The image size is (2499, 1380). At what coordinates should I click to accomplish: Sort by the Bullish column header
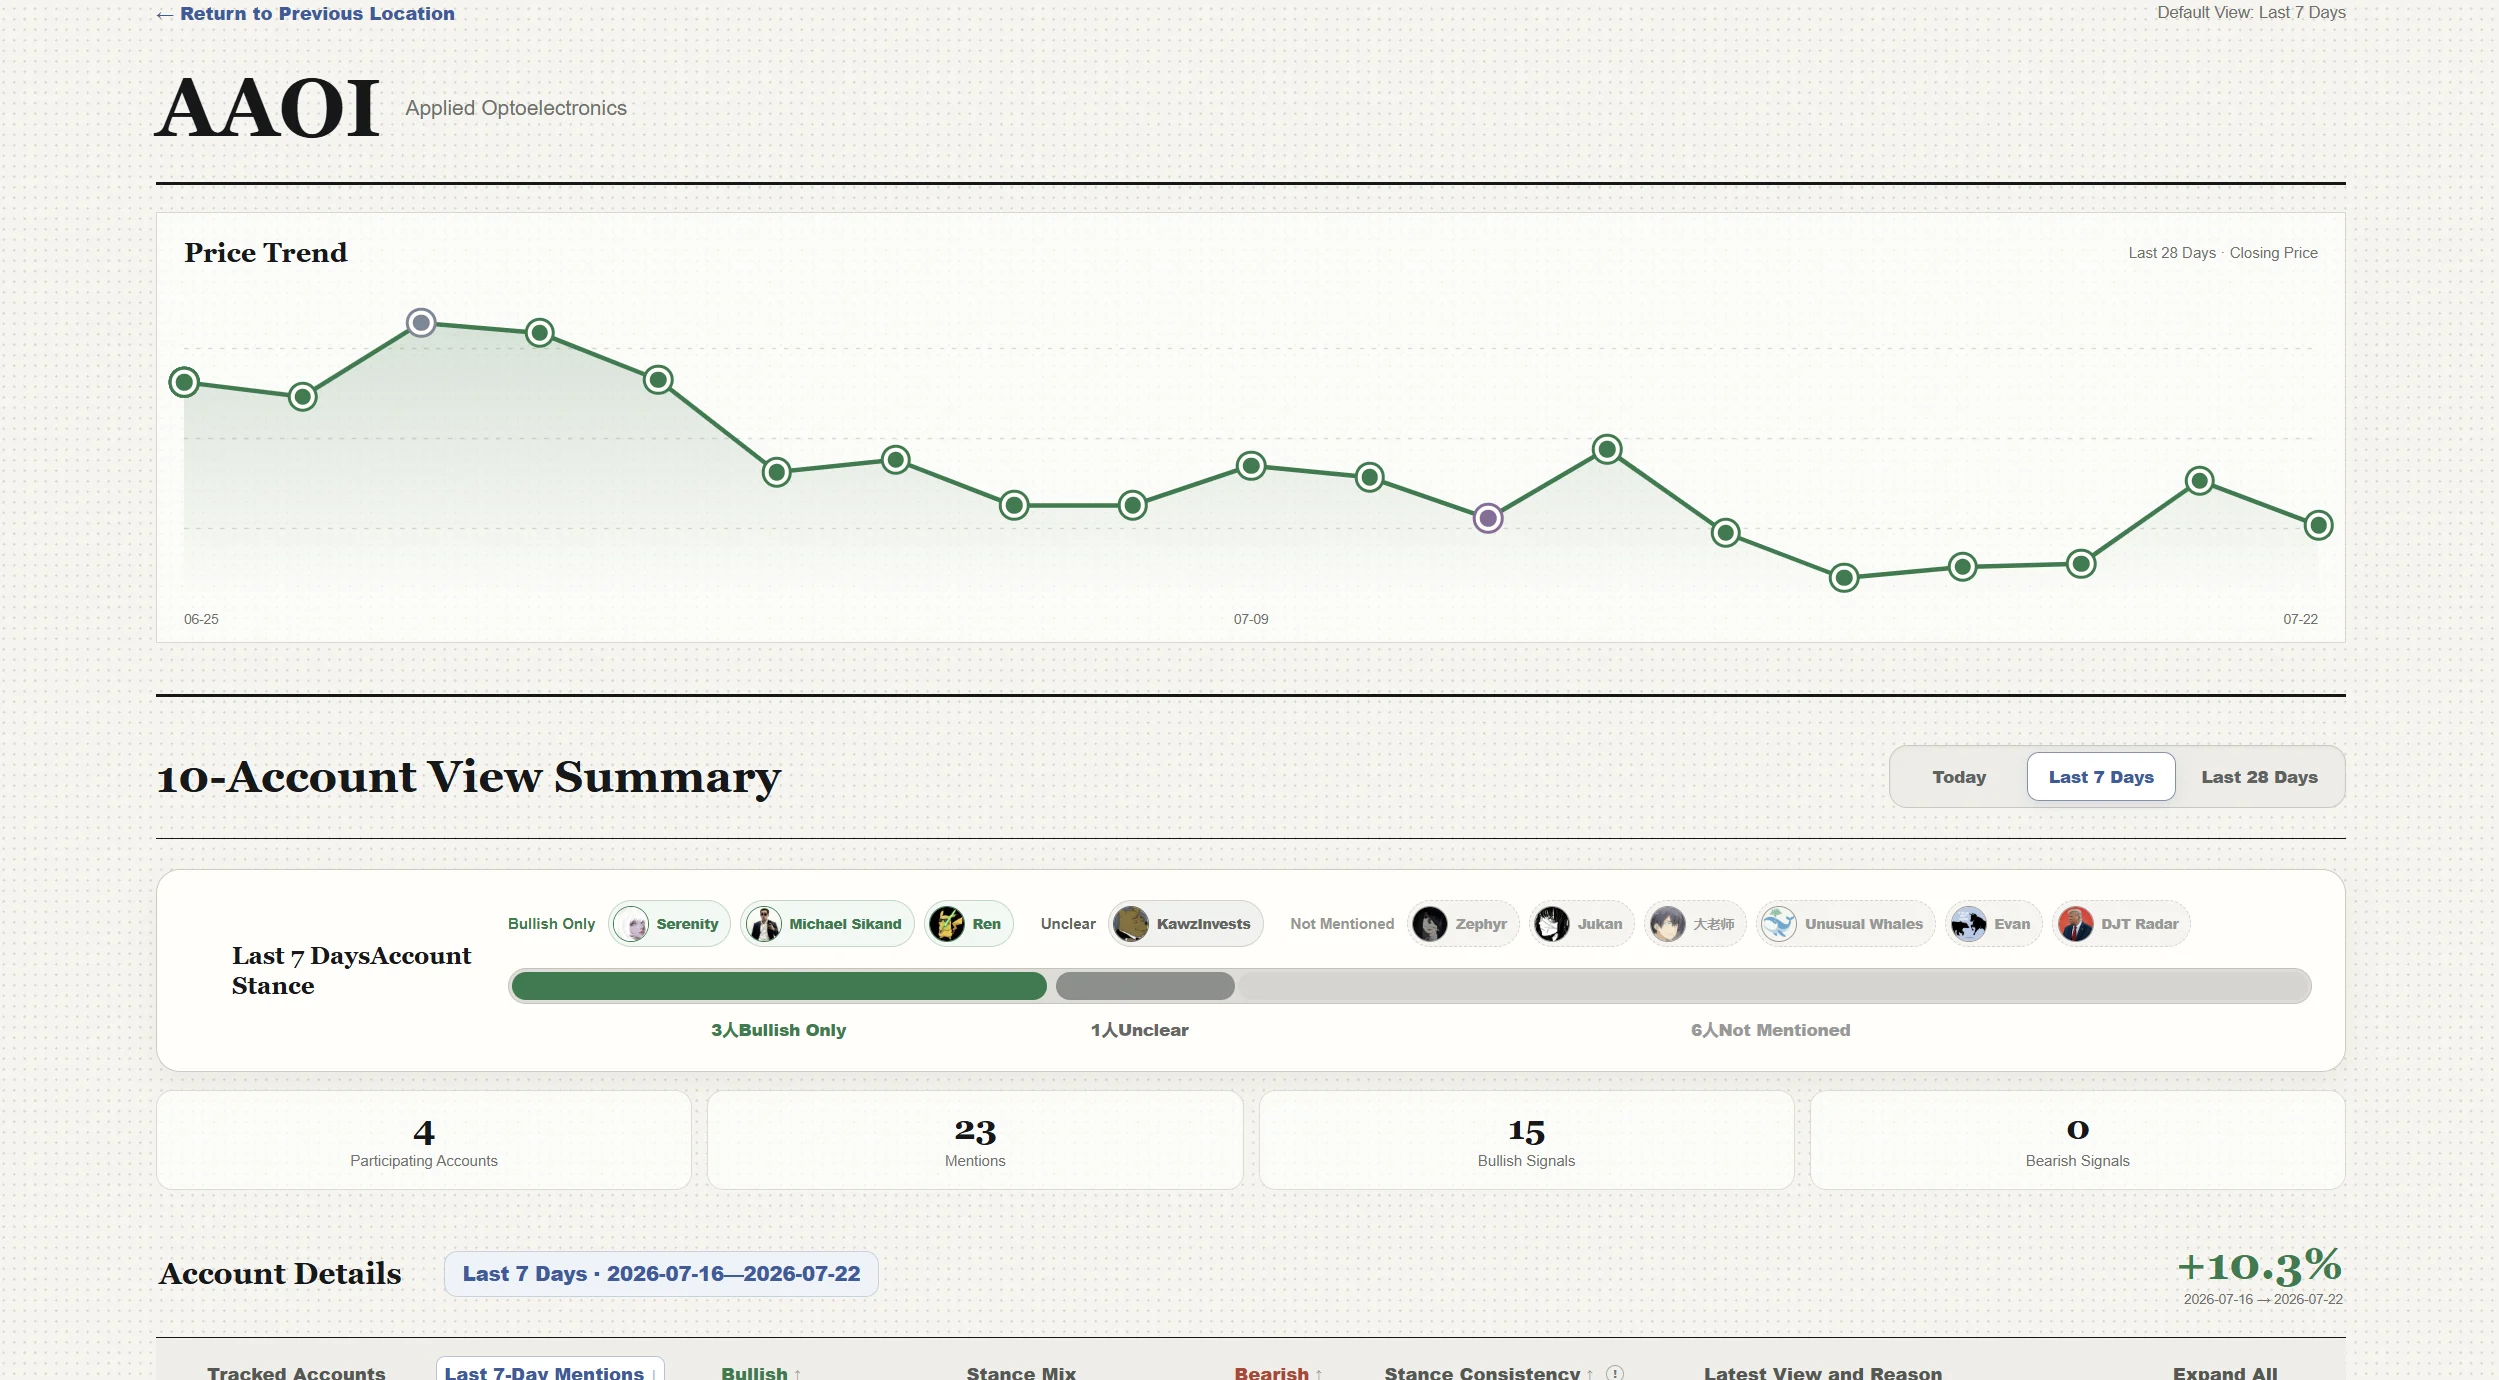761,1373
